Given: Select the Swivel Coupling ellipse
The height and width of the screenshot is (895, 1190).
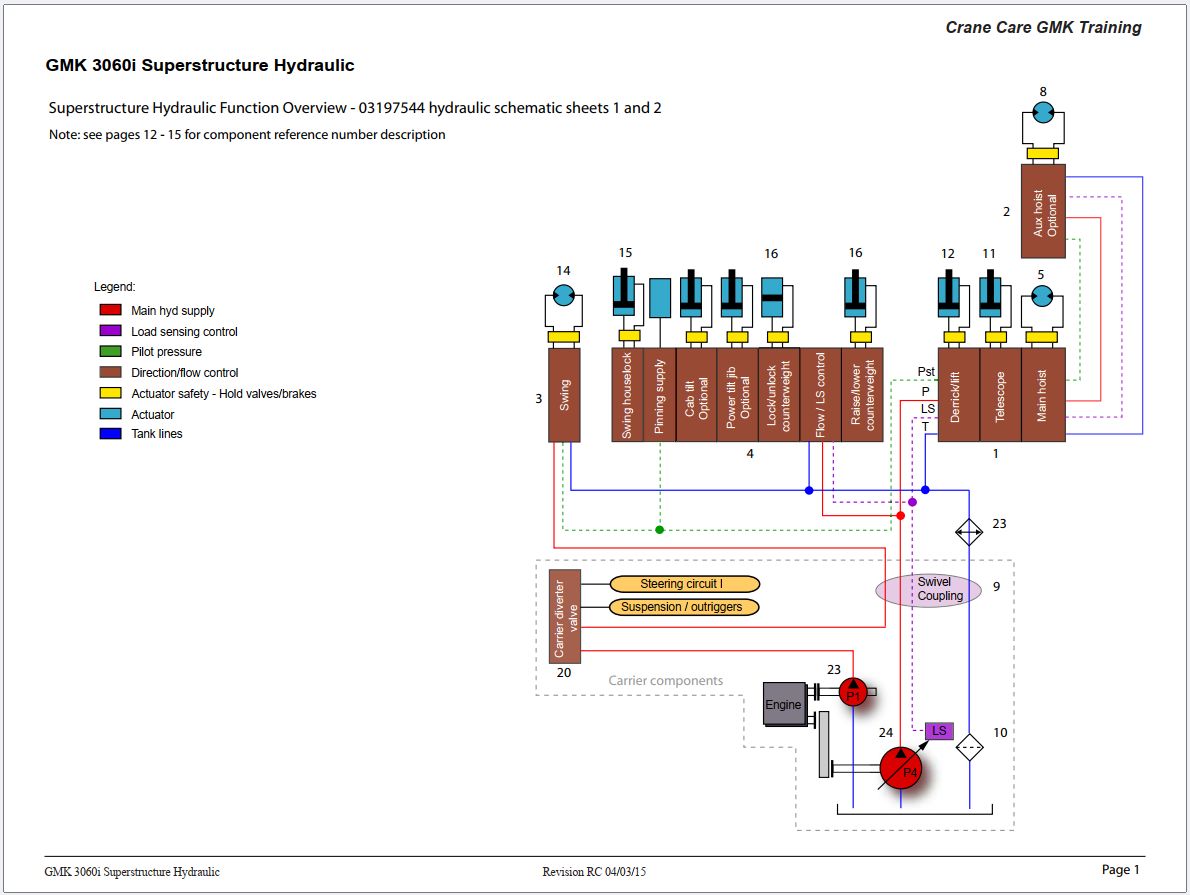Looking at the screenshot, I should (x=929, y=590).
